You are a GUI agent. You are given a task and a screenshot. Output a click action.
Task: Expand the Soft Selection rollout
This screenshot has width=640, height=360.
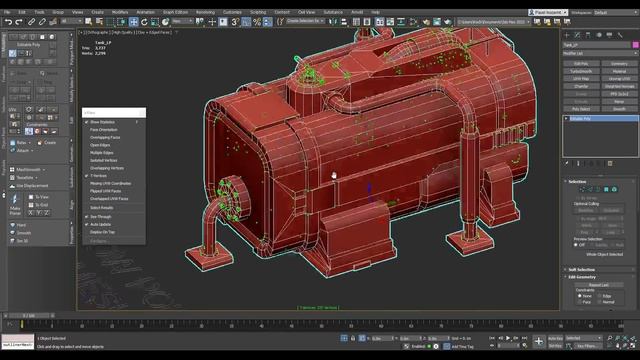[581, 270]
